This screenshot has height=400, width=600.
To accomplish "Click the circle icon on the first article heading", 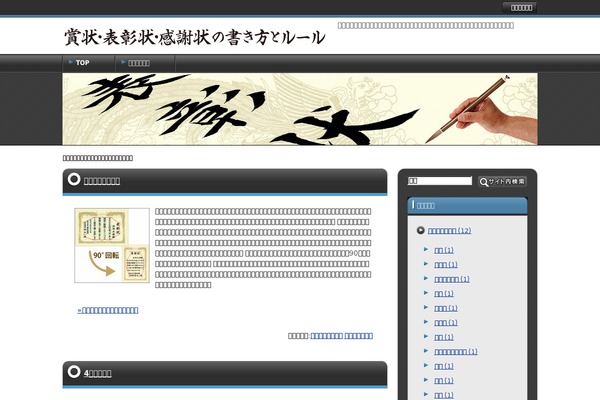I will pyautogui.click(x=74, y=179).
